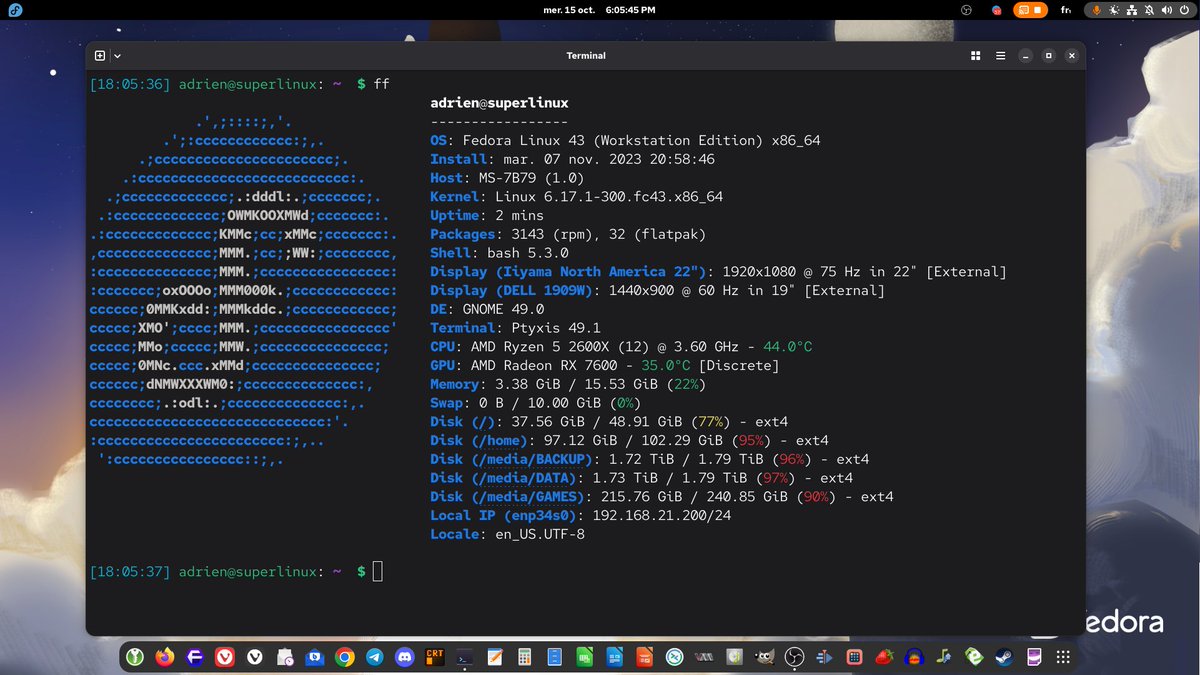Expand the new tab profile dropdown arrow

point(117,56)
